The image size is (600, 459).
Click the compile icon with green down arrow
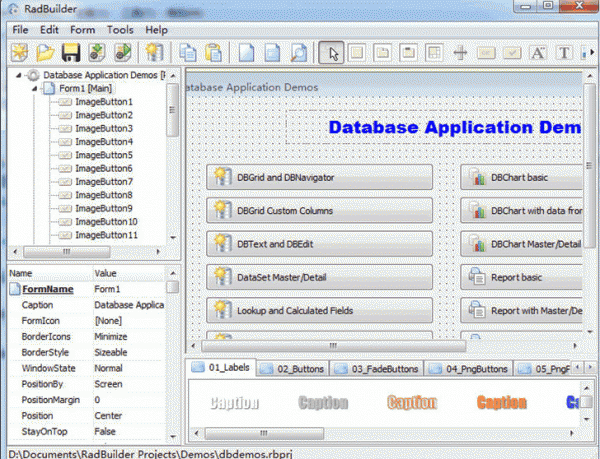pos(97,52)
